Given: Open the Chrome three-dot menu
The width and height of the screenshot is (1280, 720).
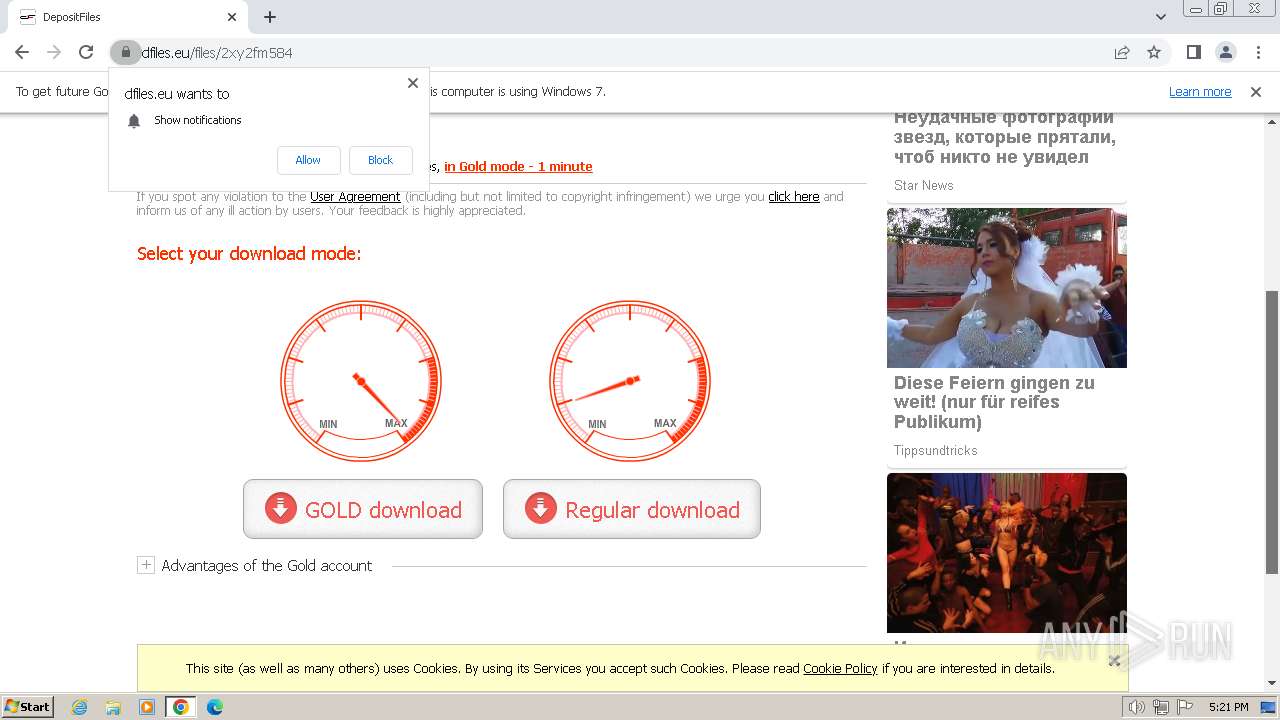Looking at the screenshot, I should pyautogui.click(x=1257, y=52).
